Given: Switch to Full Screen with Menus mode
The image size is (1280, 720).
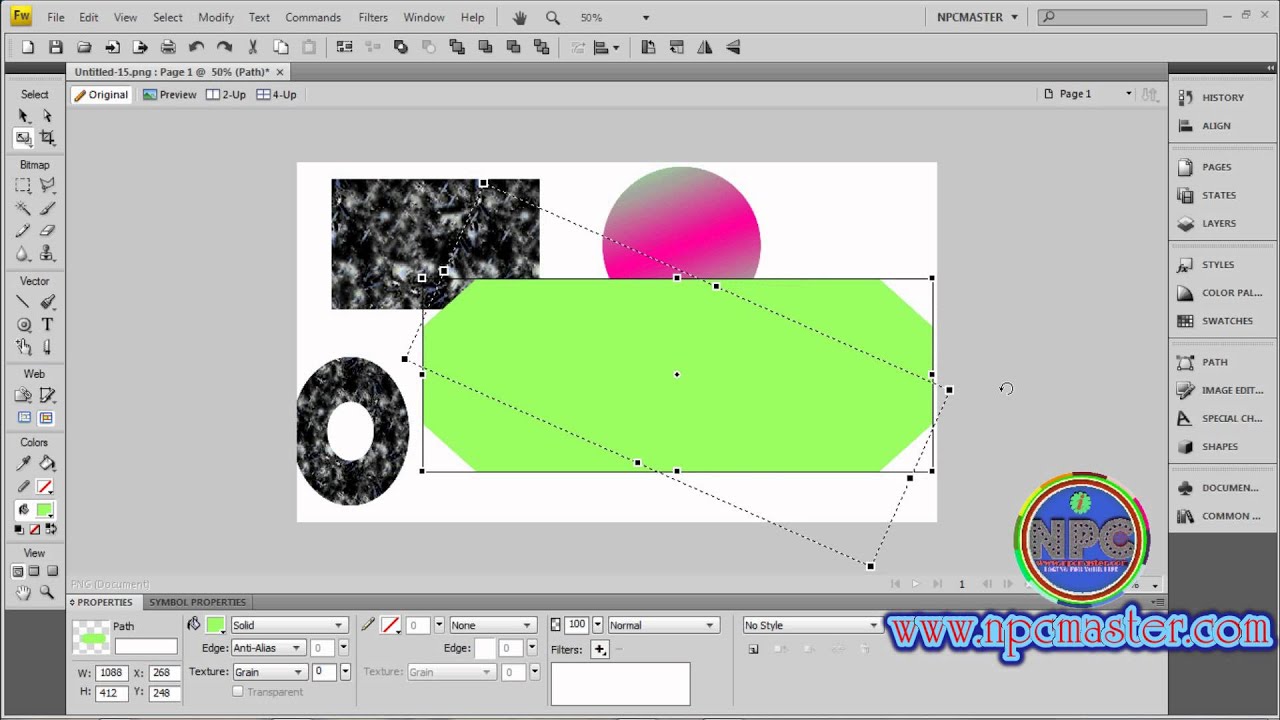Looking at the screenshot, I should pos(34,572).
